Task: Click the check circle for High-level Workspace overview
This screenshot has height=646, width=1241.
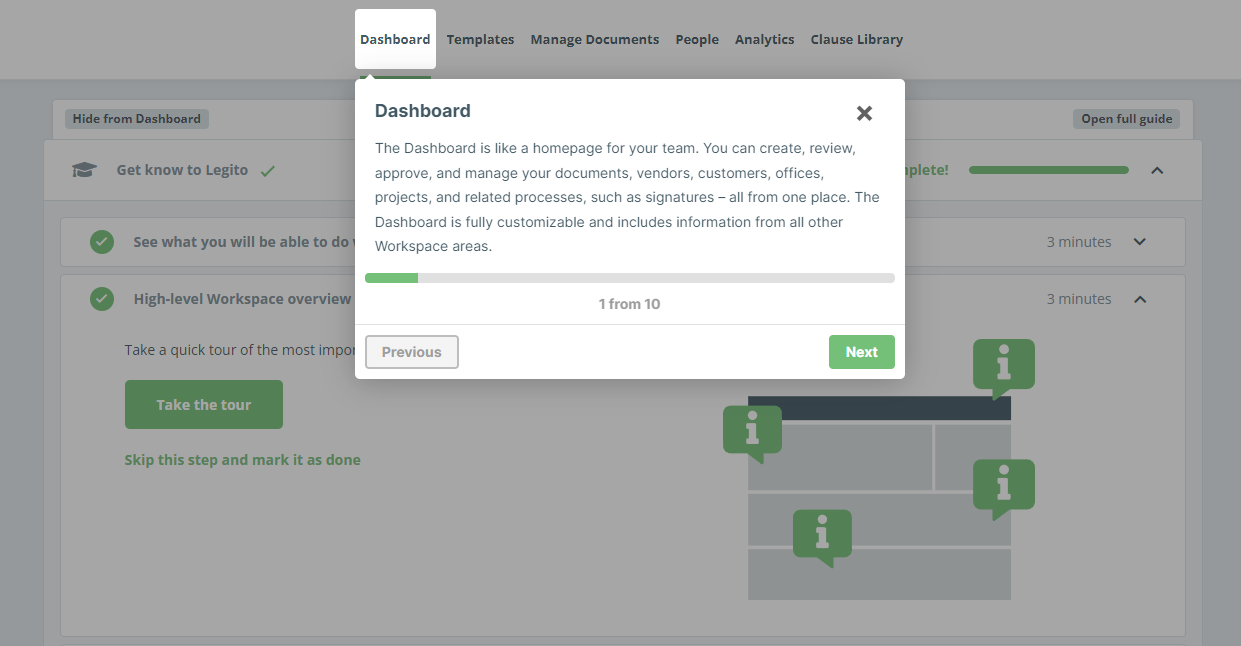Action: coord(102,299)
